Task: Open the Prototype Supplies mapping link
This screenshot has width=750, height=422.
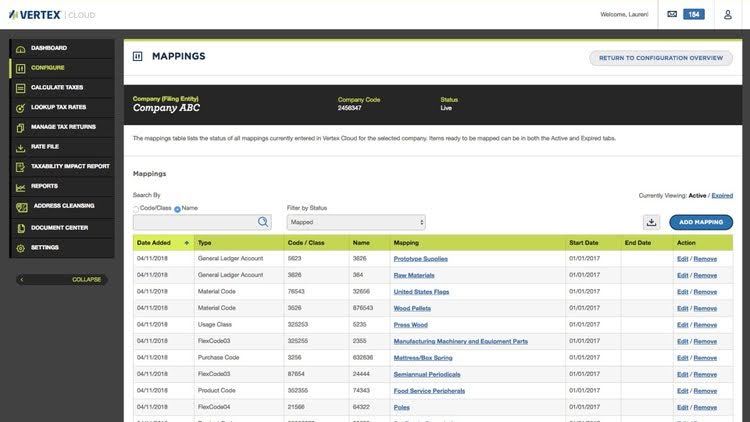Action: tap(420, 259)
